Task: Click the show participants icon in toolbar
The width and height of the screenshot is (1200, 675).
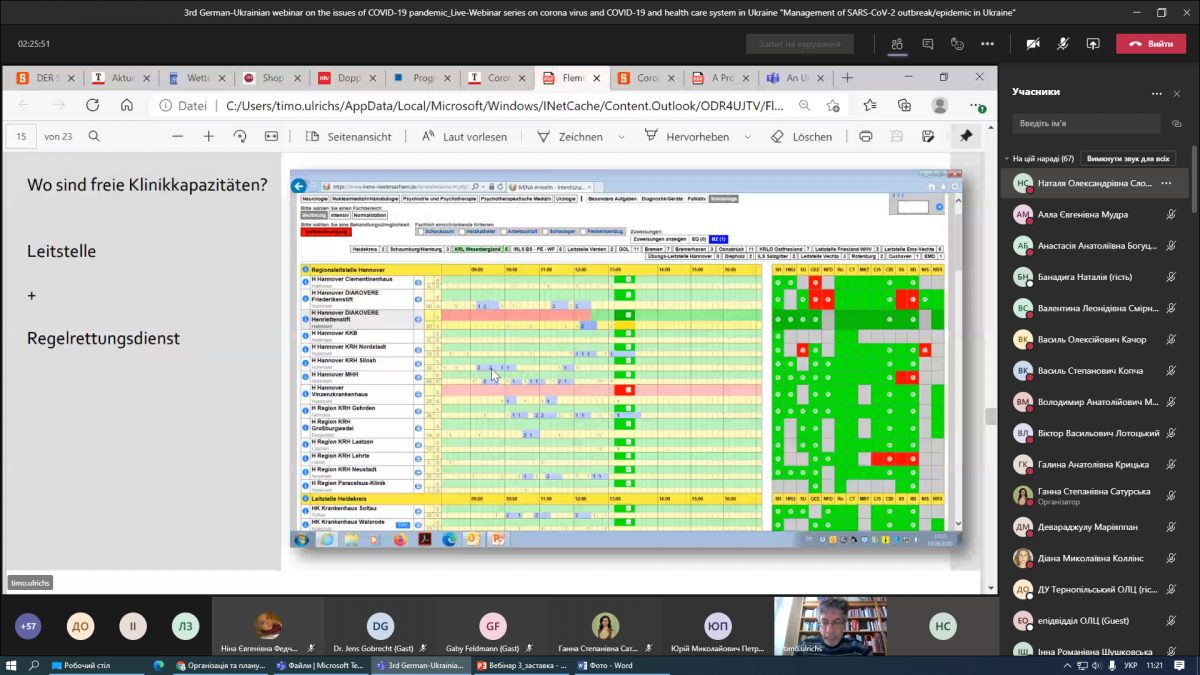Action: pos(897,44)
